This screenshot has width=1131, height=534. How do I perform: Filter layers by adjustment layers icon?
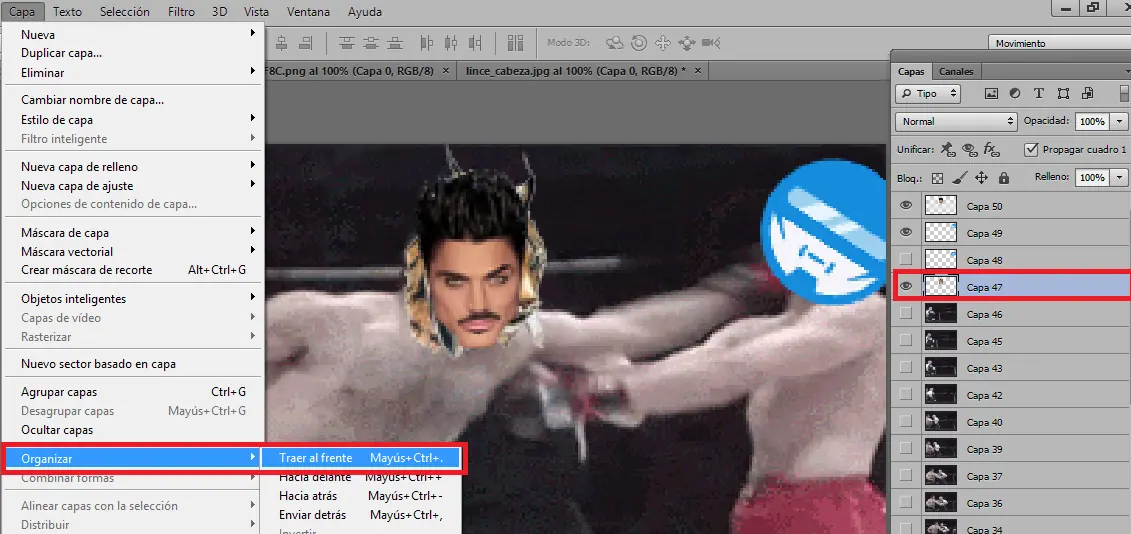tap(1015, 93)
